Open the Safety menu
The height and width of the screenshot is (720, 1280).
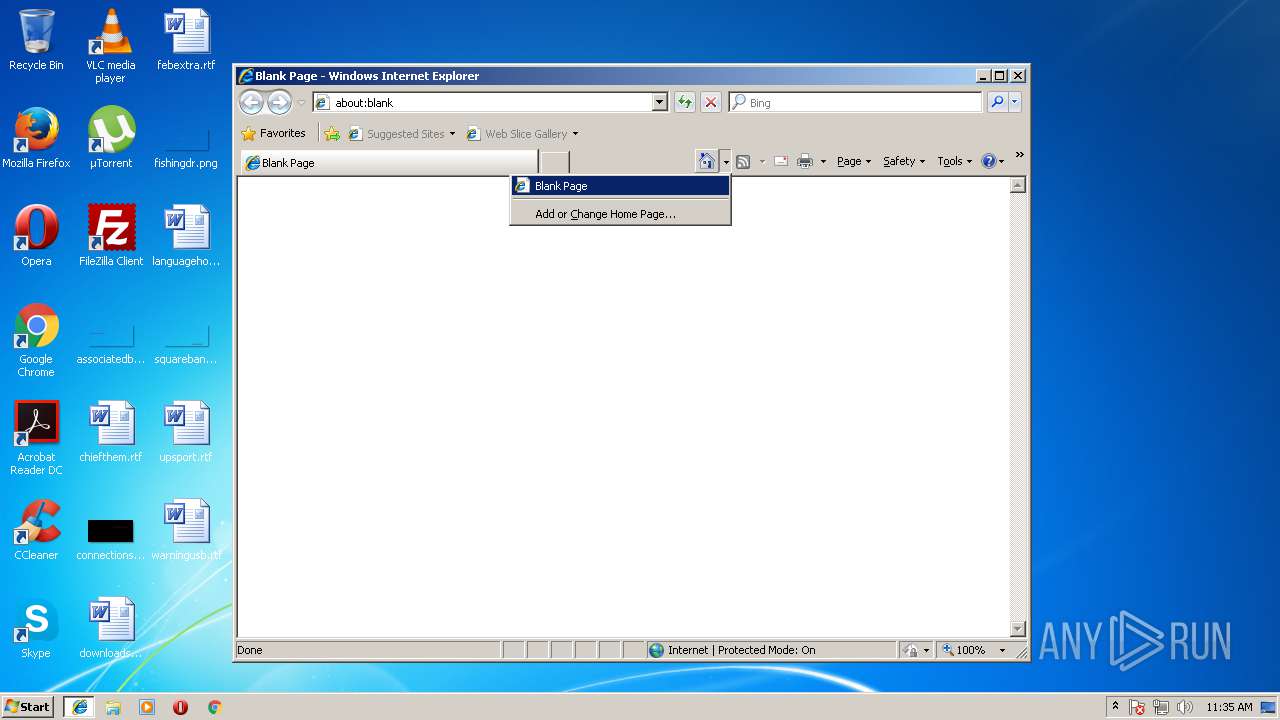coord(904,161)
